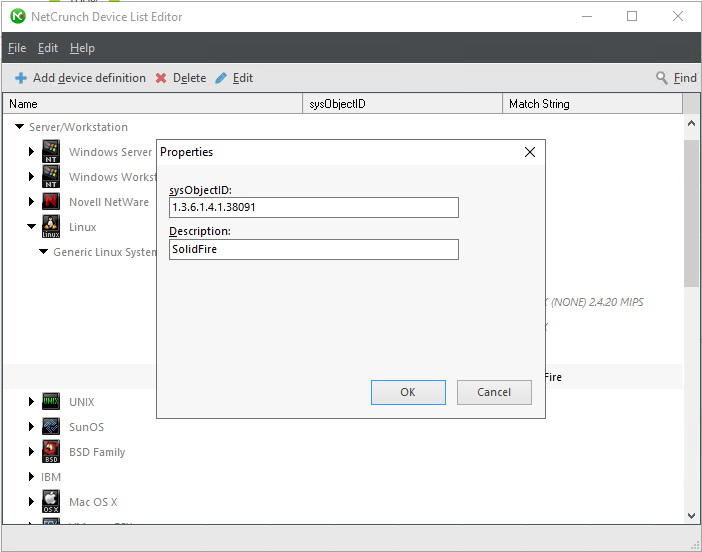This screenshot has height=552, width=702.
Task: Select the IBM tree label
Action: [51, 477]
